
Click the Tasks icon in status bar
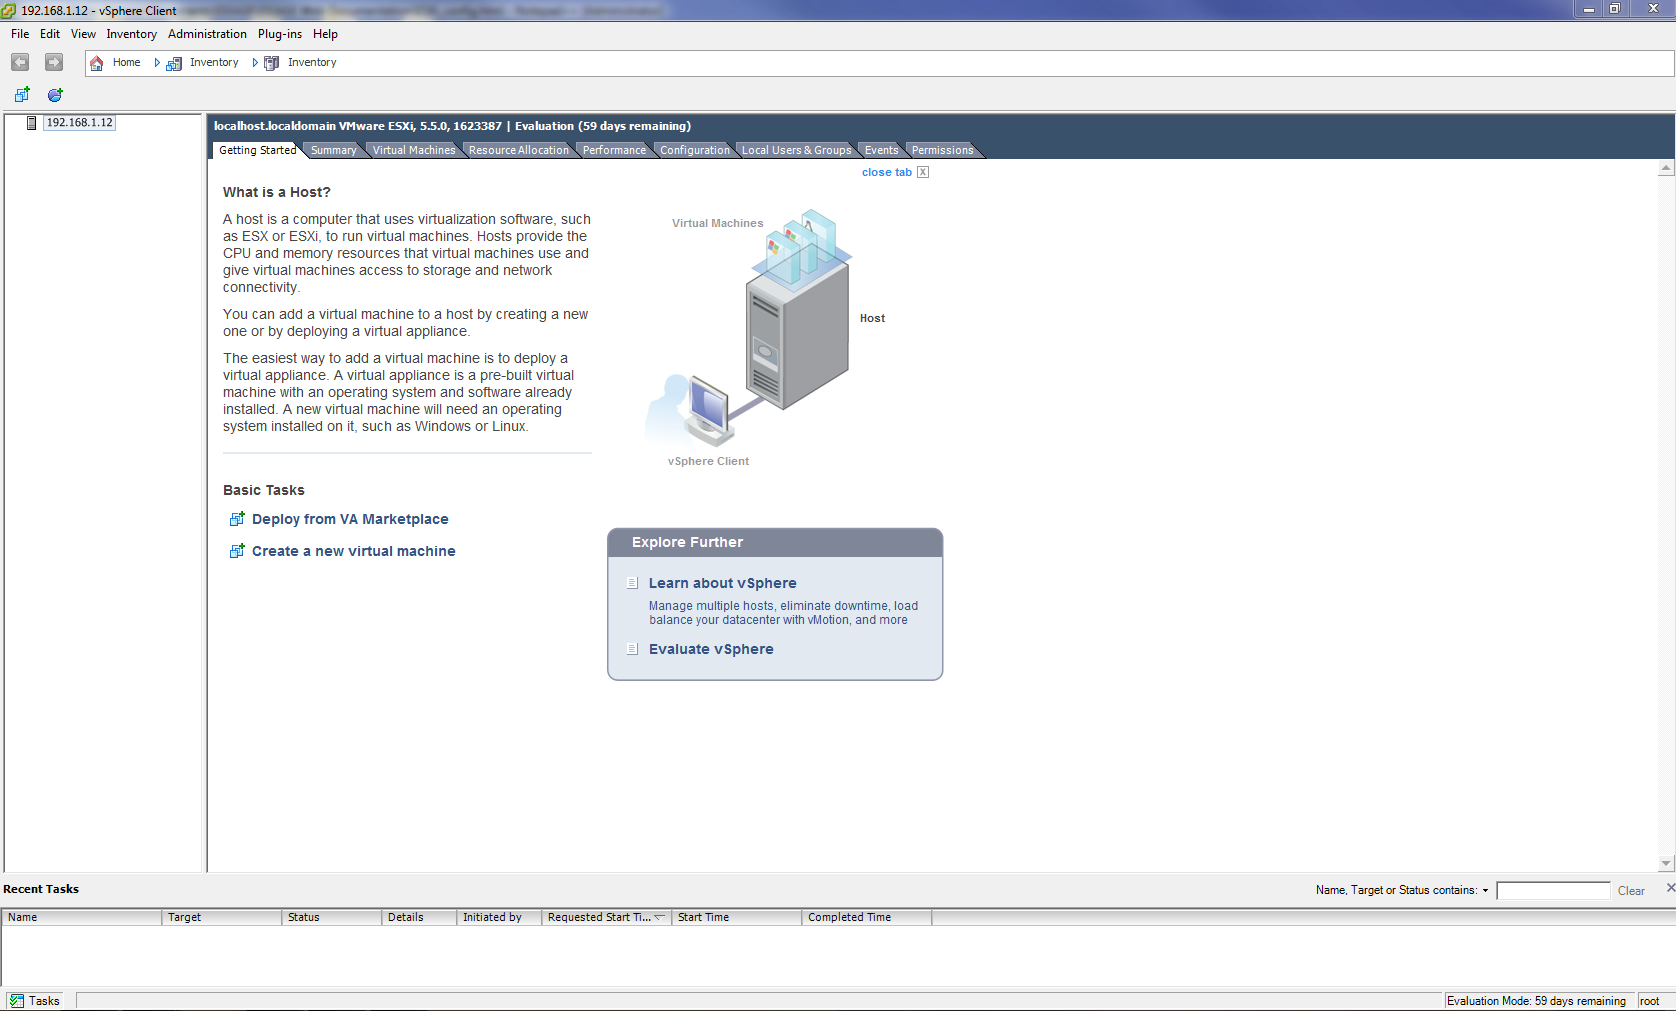tap(17, 1001)
